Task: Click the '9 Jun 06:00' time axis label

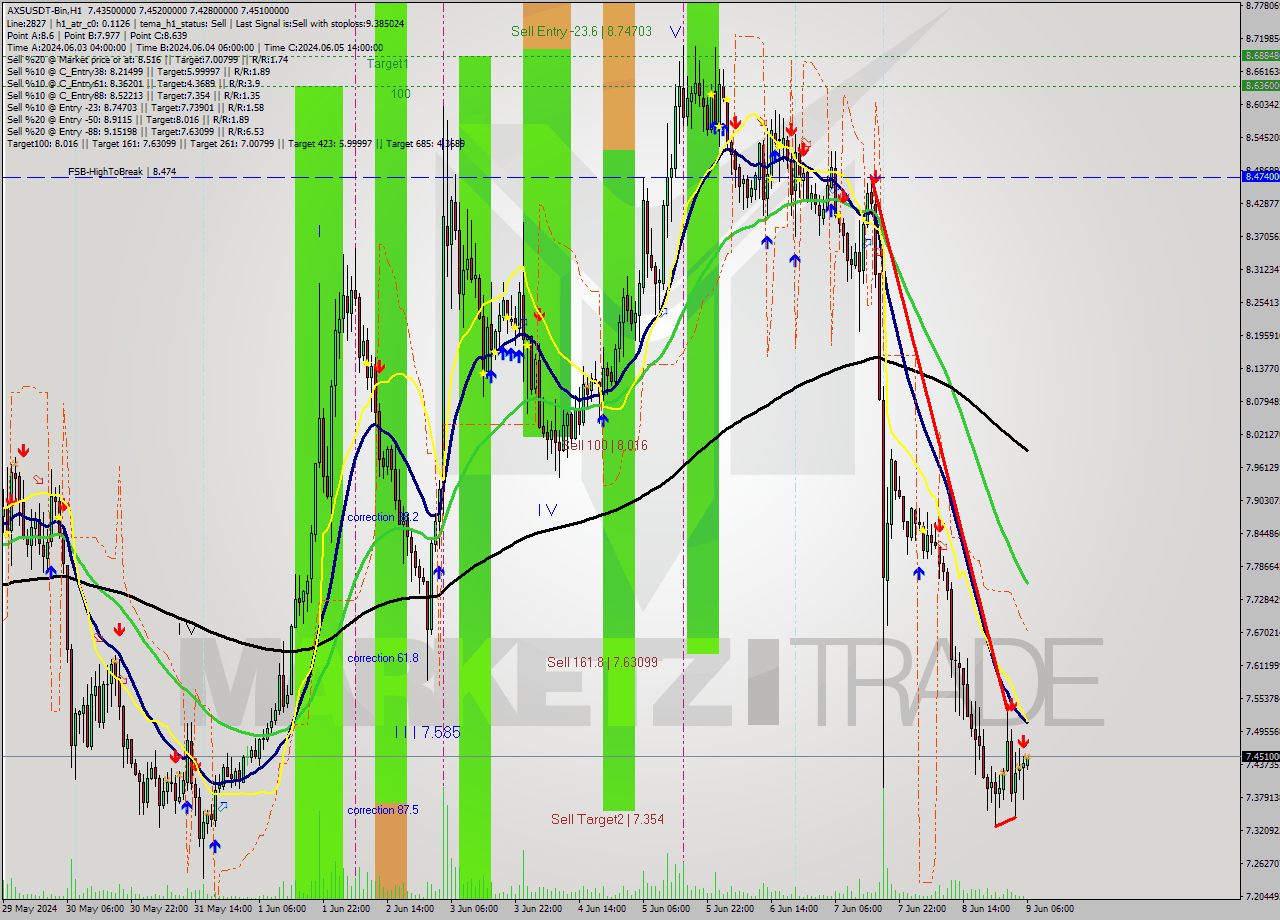Action: (x=1050, y=909)
